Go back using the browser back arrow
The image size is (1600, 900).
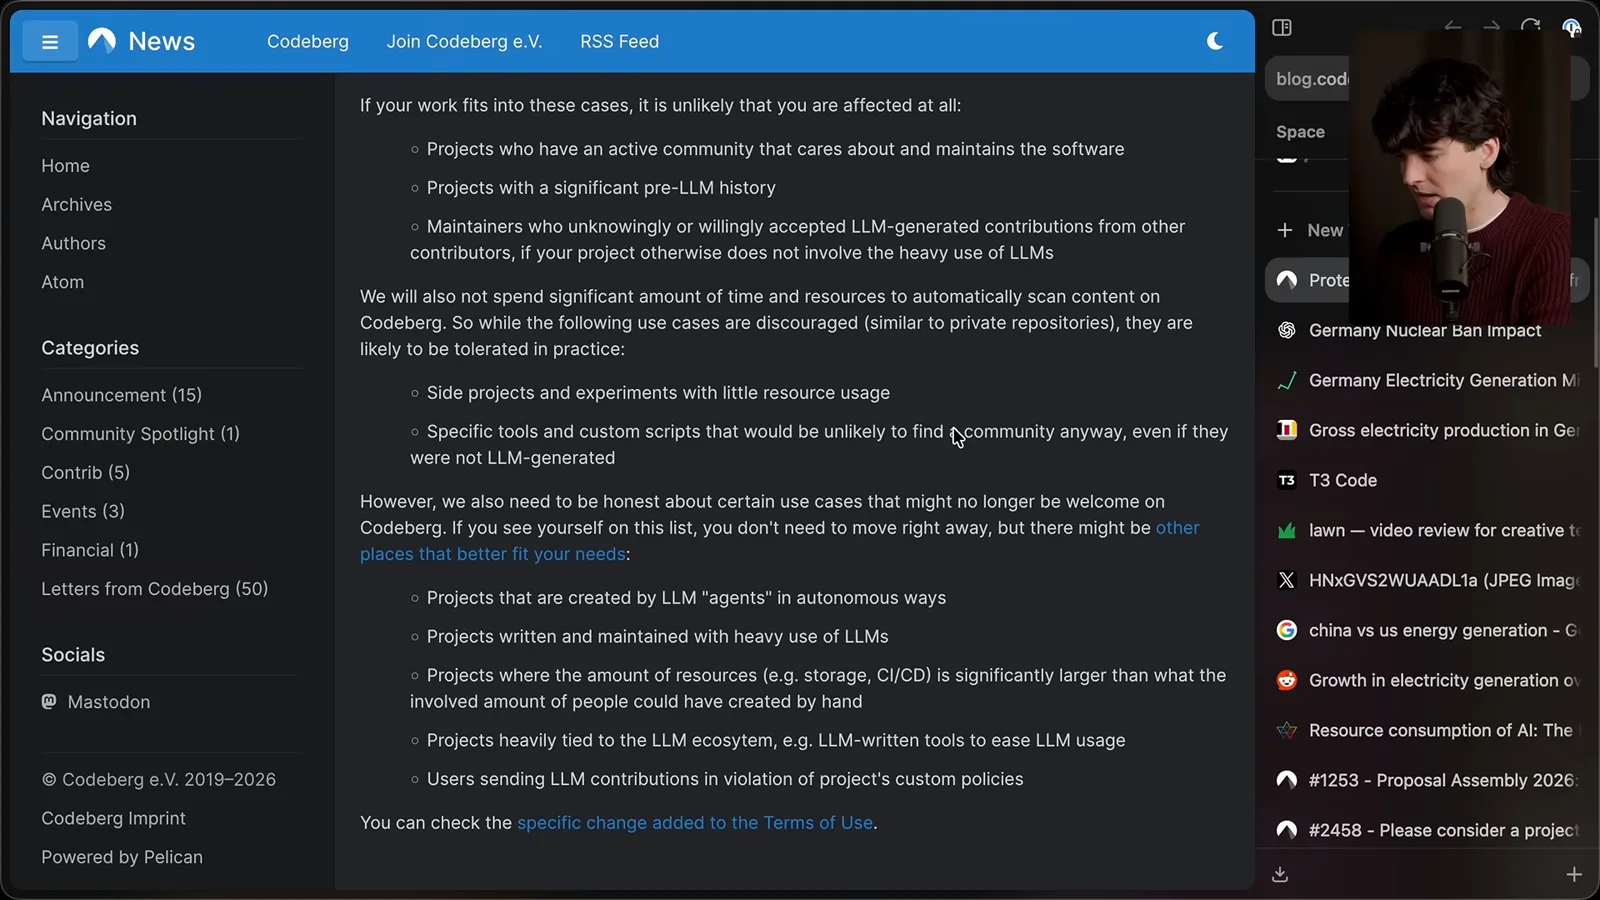pyautogui.click(x=1453, y=27)
